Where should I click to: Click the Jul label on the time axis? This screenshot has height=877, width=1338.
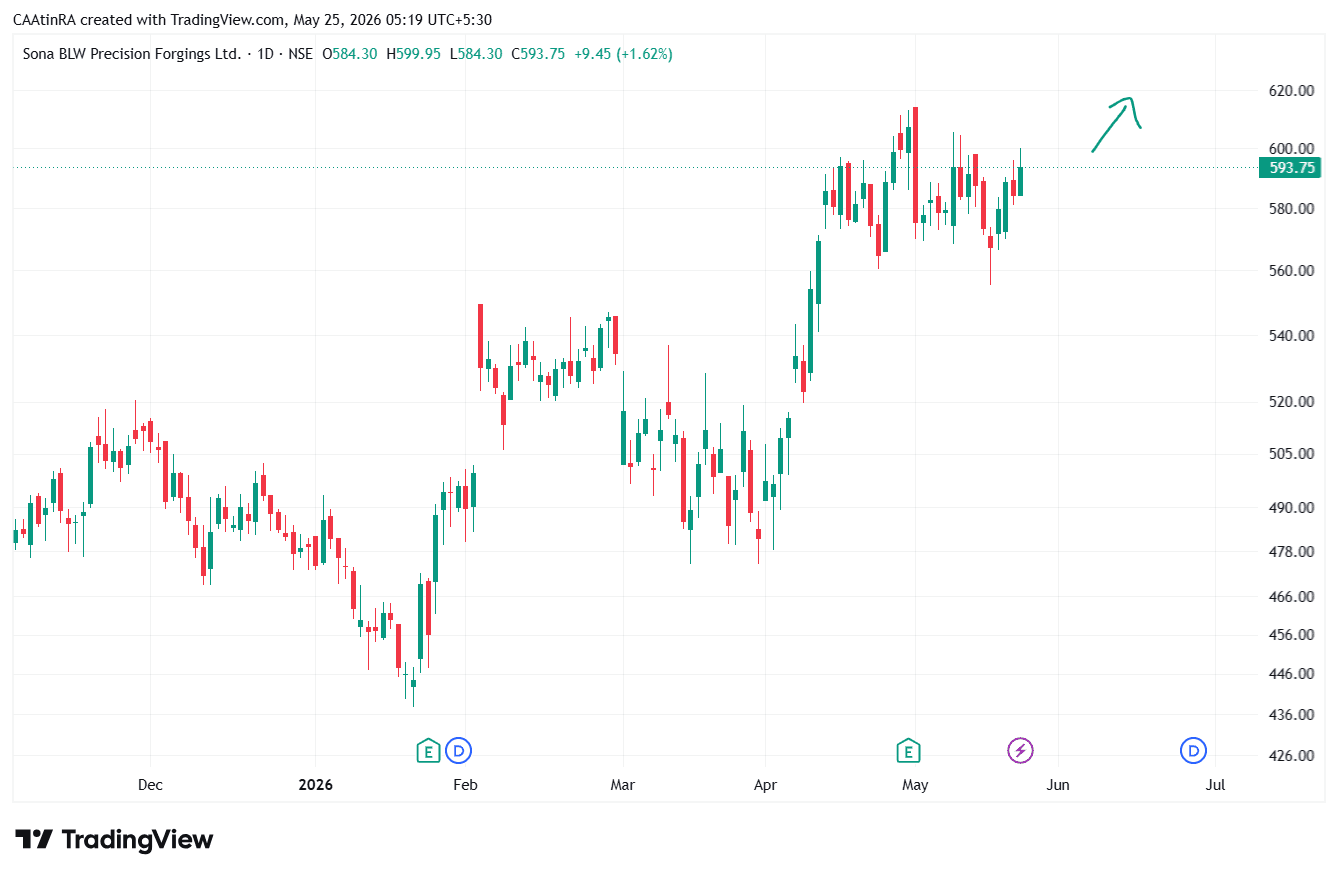1215,785
